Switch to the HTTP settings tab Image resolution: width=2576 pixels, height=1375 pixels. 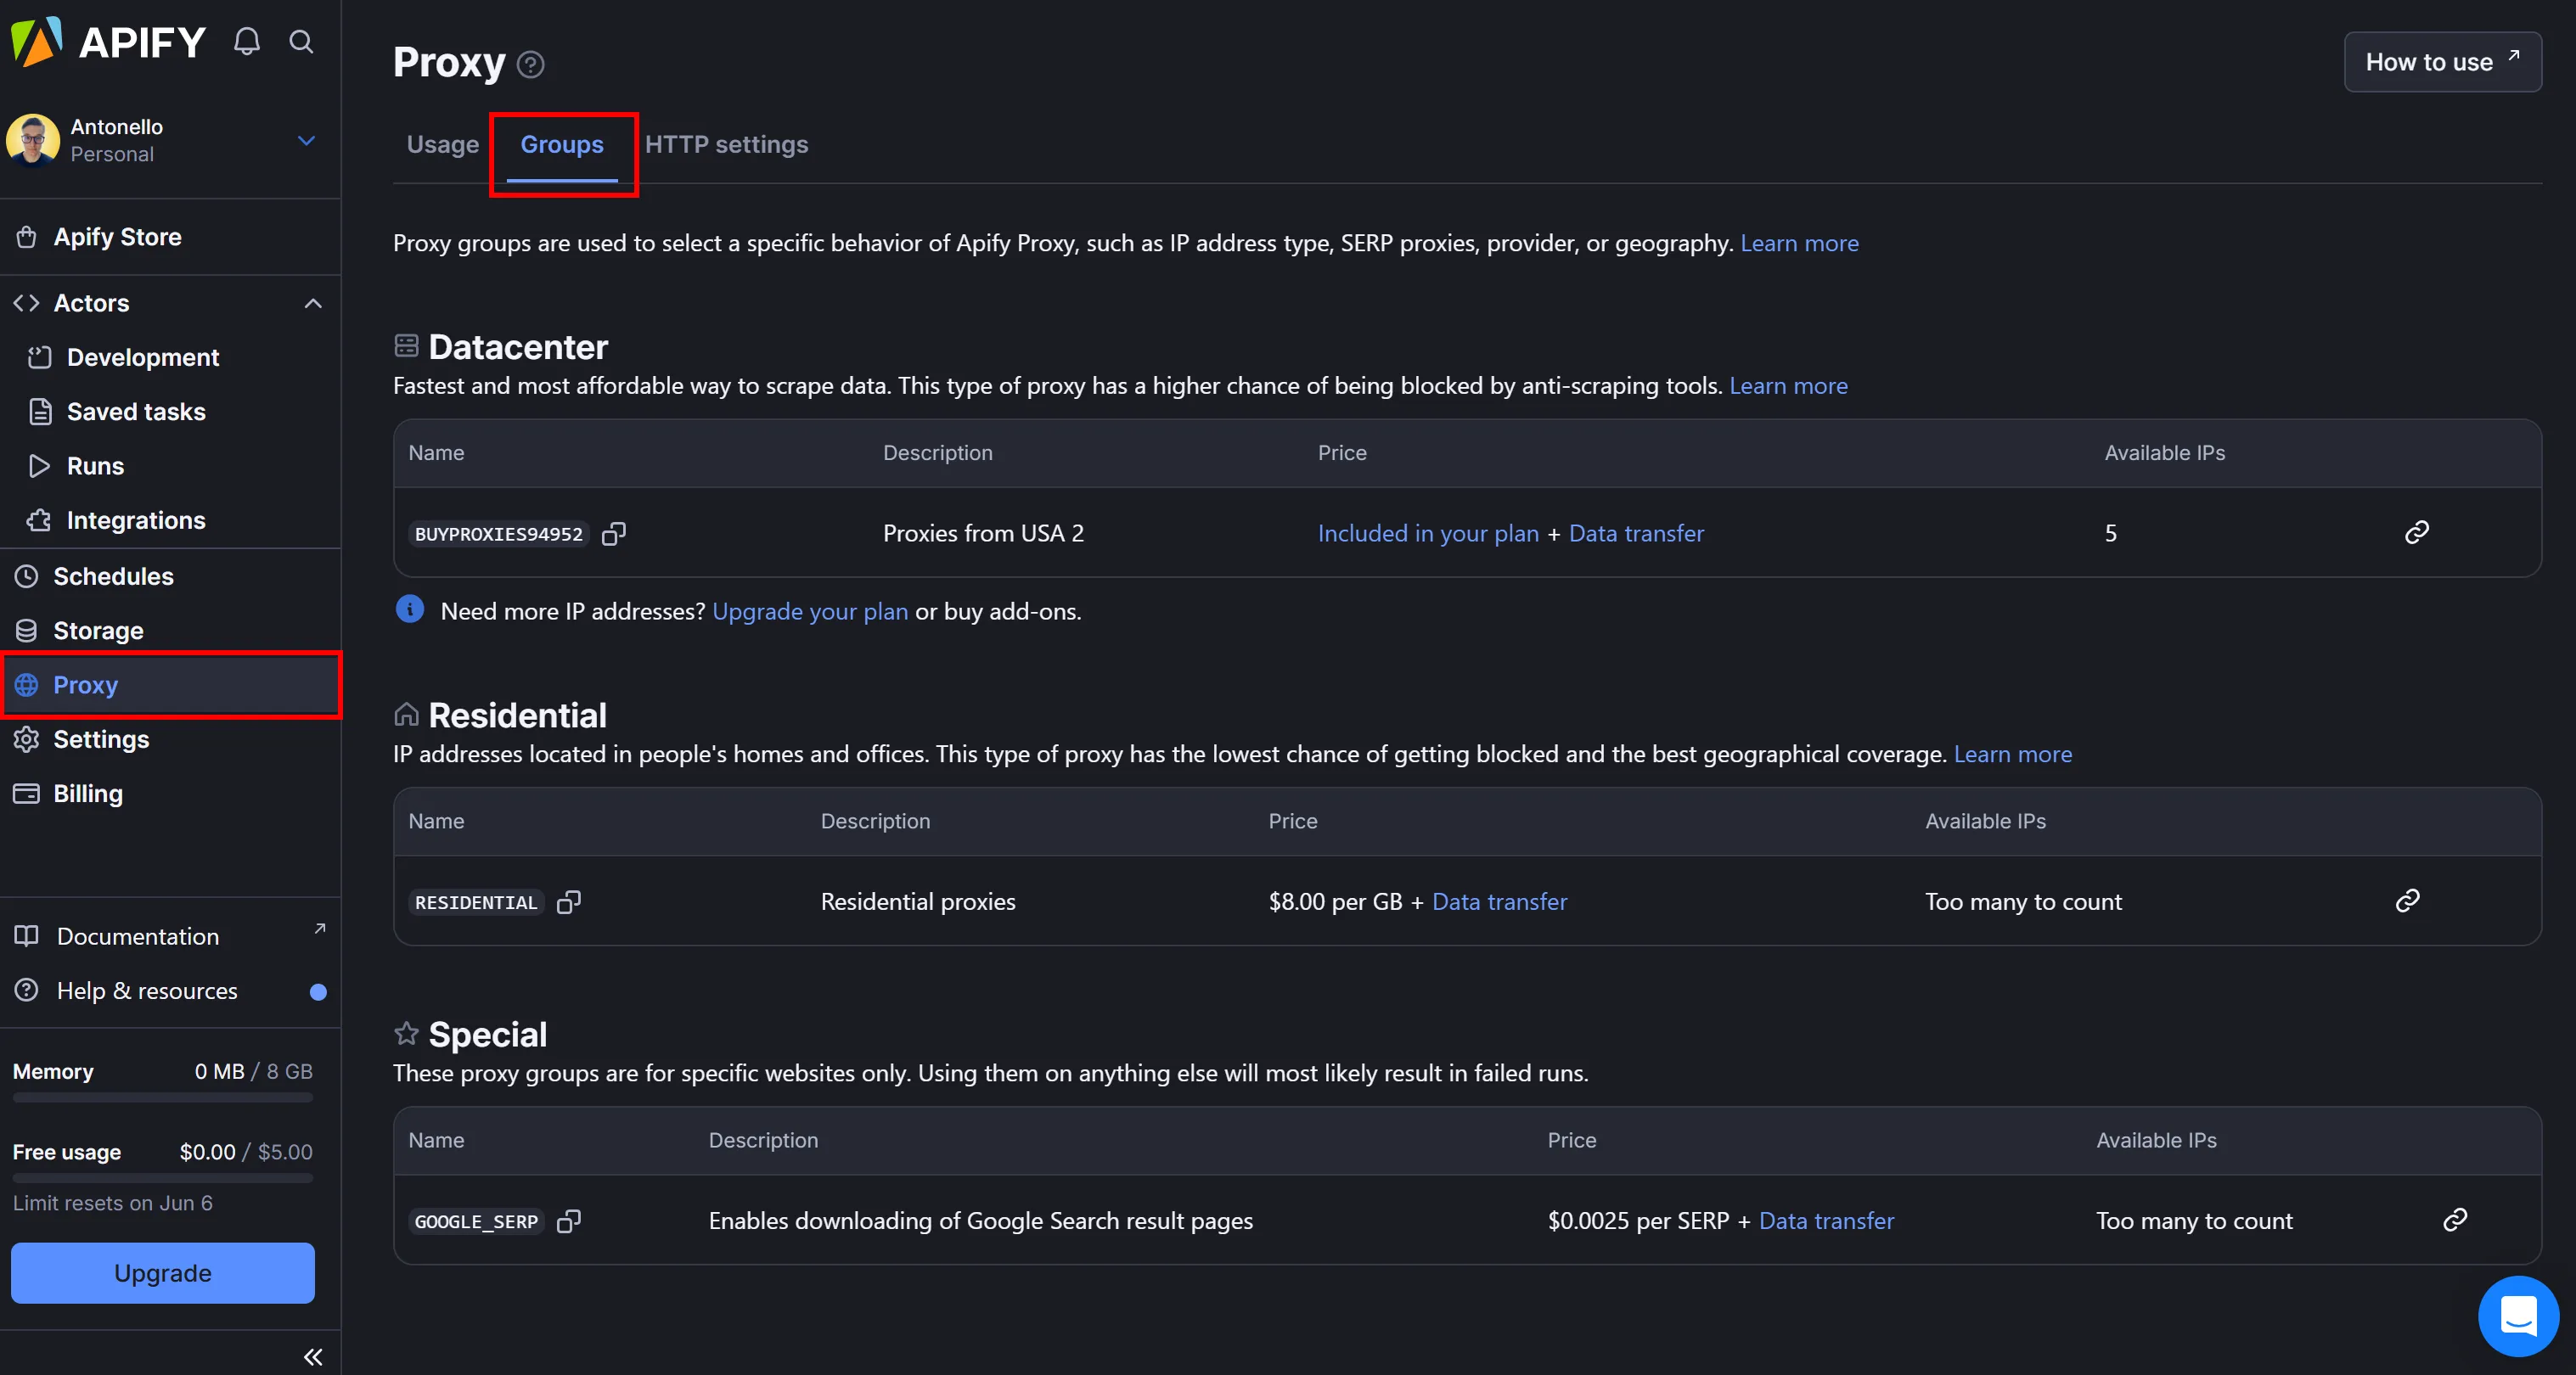pos(726,145)
